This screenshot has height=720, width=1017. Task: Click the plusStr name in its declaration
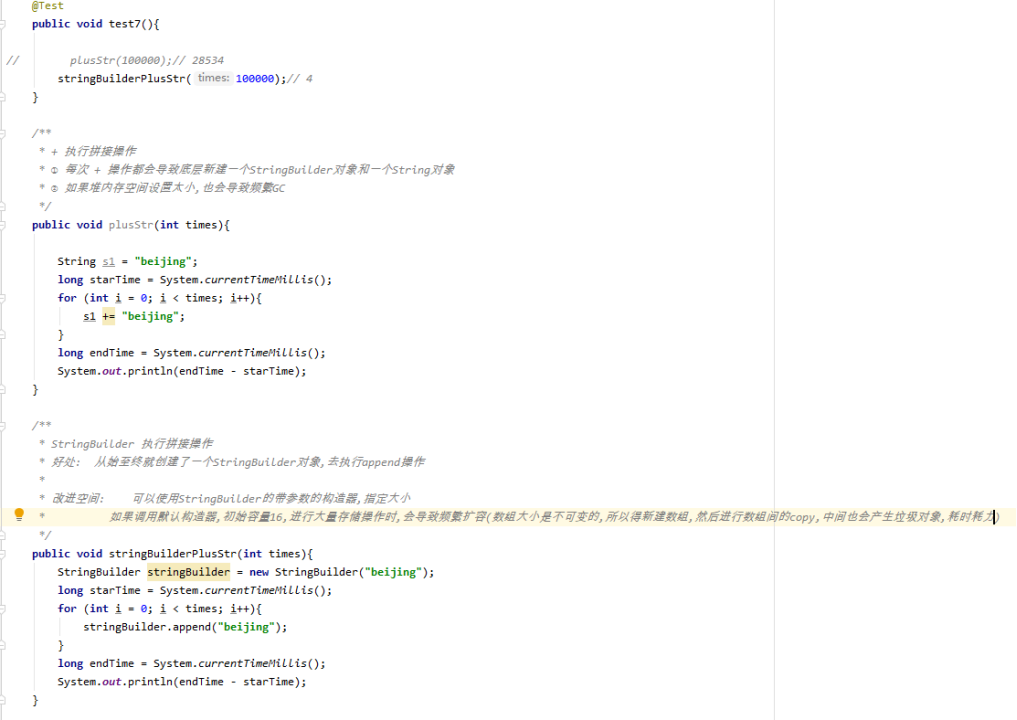[131, 225]
